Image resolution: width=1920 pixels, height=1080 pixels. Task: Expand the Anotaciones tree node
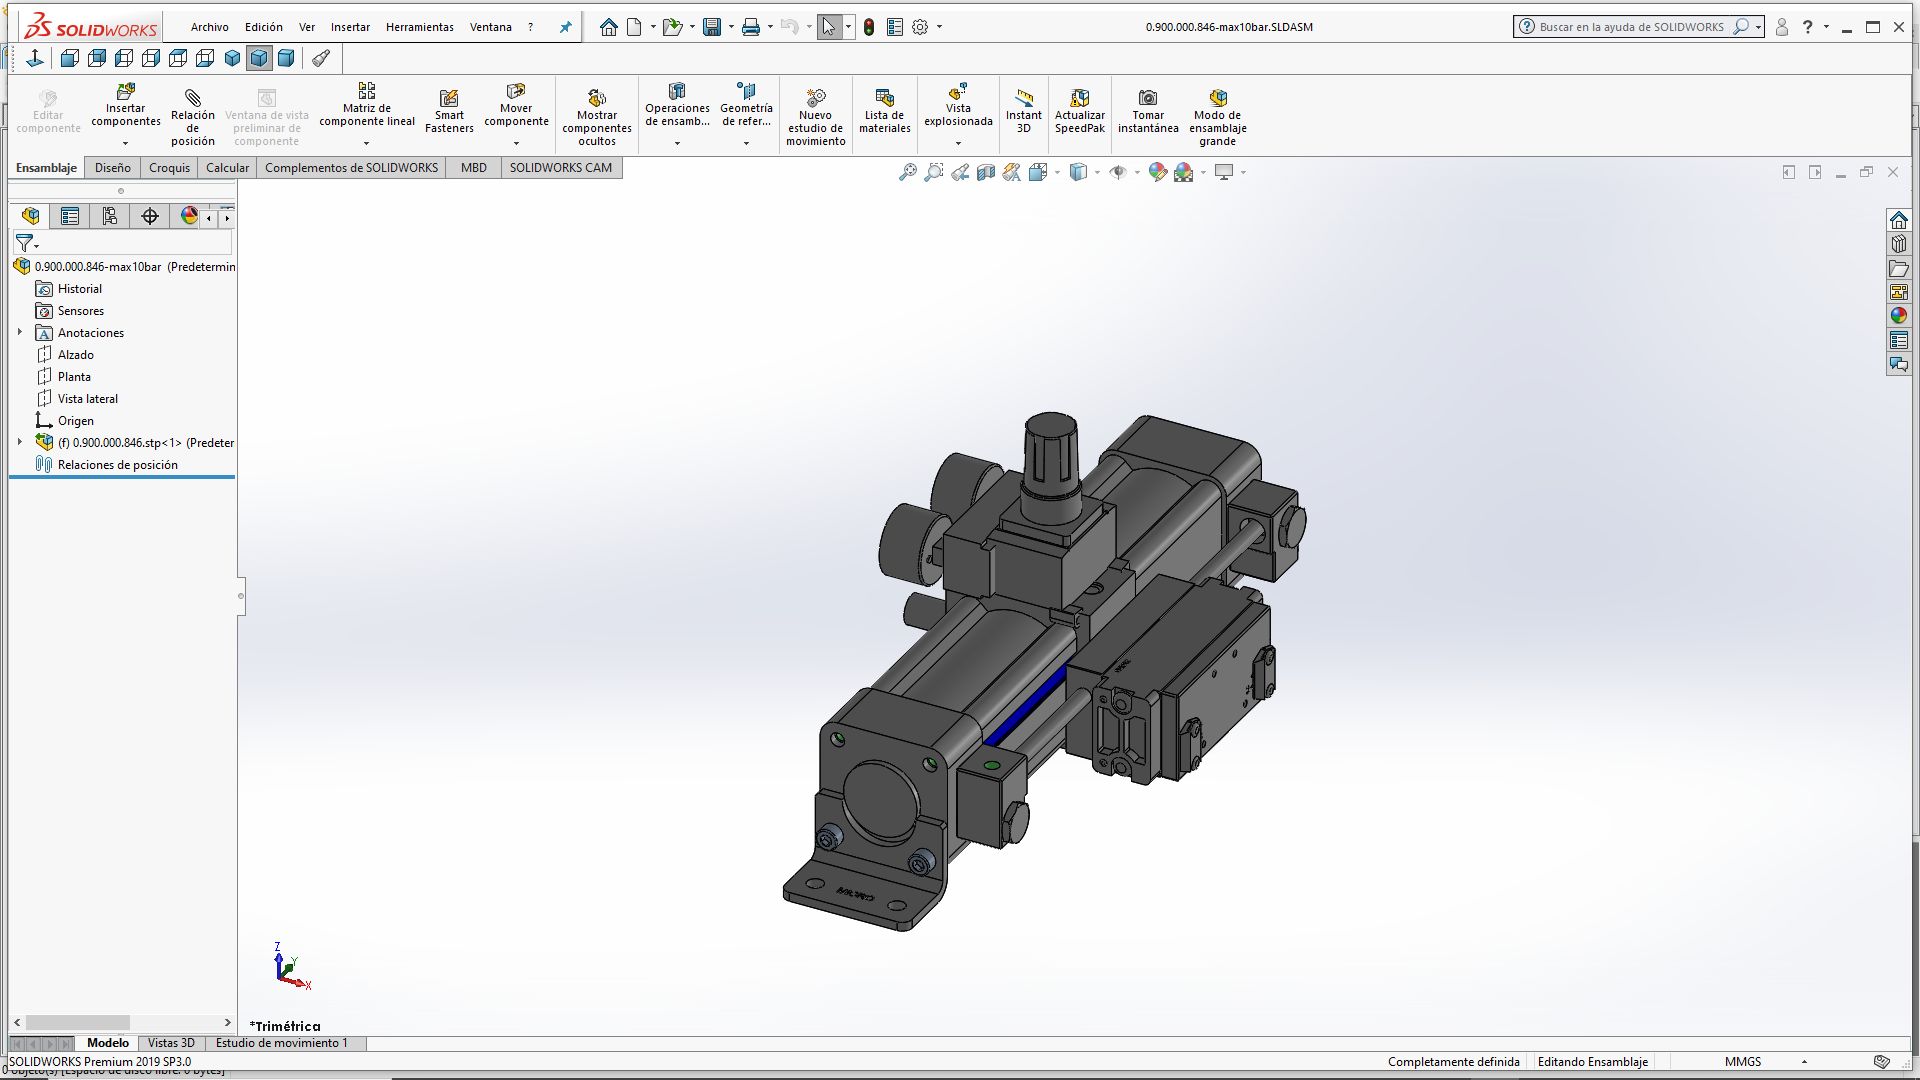click(19, 332)
